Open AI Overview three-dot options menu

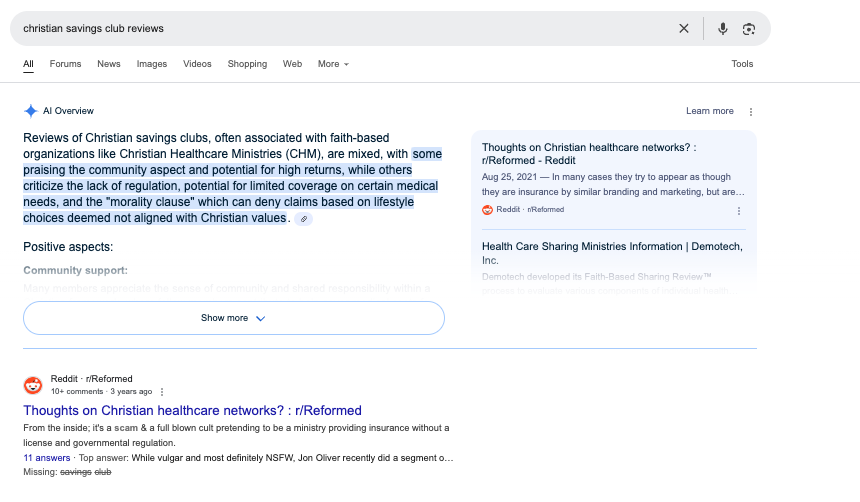(x=751, y=111)
